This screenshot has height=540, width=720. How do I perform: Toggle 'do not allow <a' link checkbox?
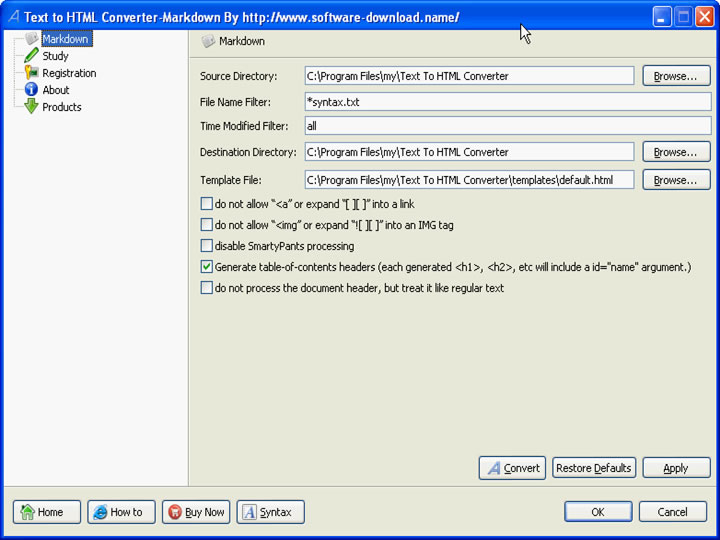pos(207,203)
